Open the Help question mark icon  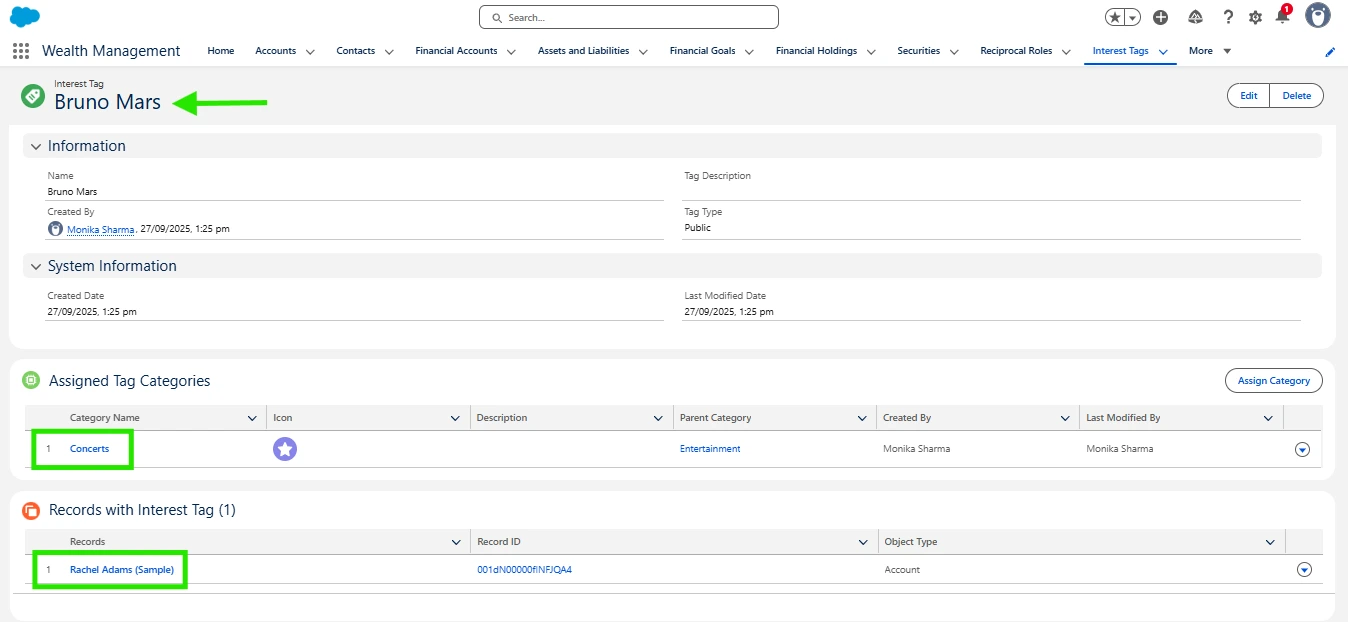(x=1227, y=17)
